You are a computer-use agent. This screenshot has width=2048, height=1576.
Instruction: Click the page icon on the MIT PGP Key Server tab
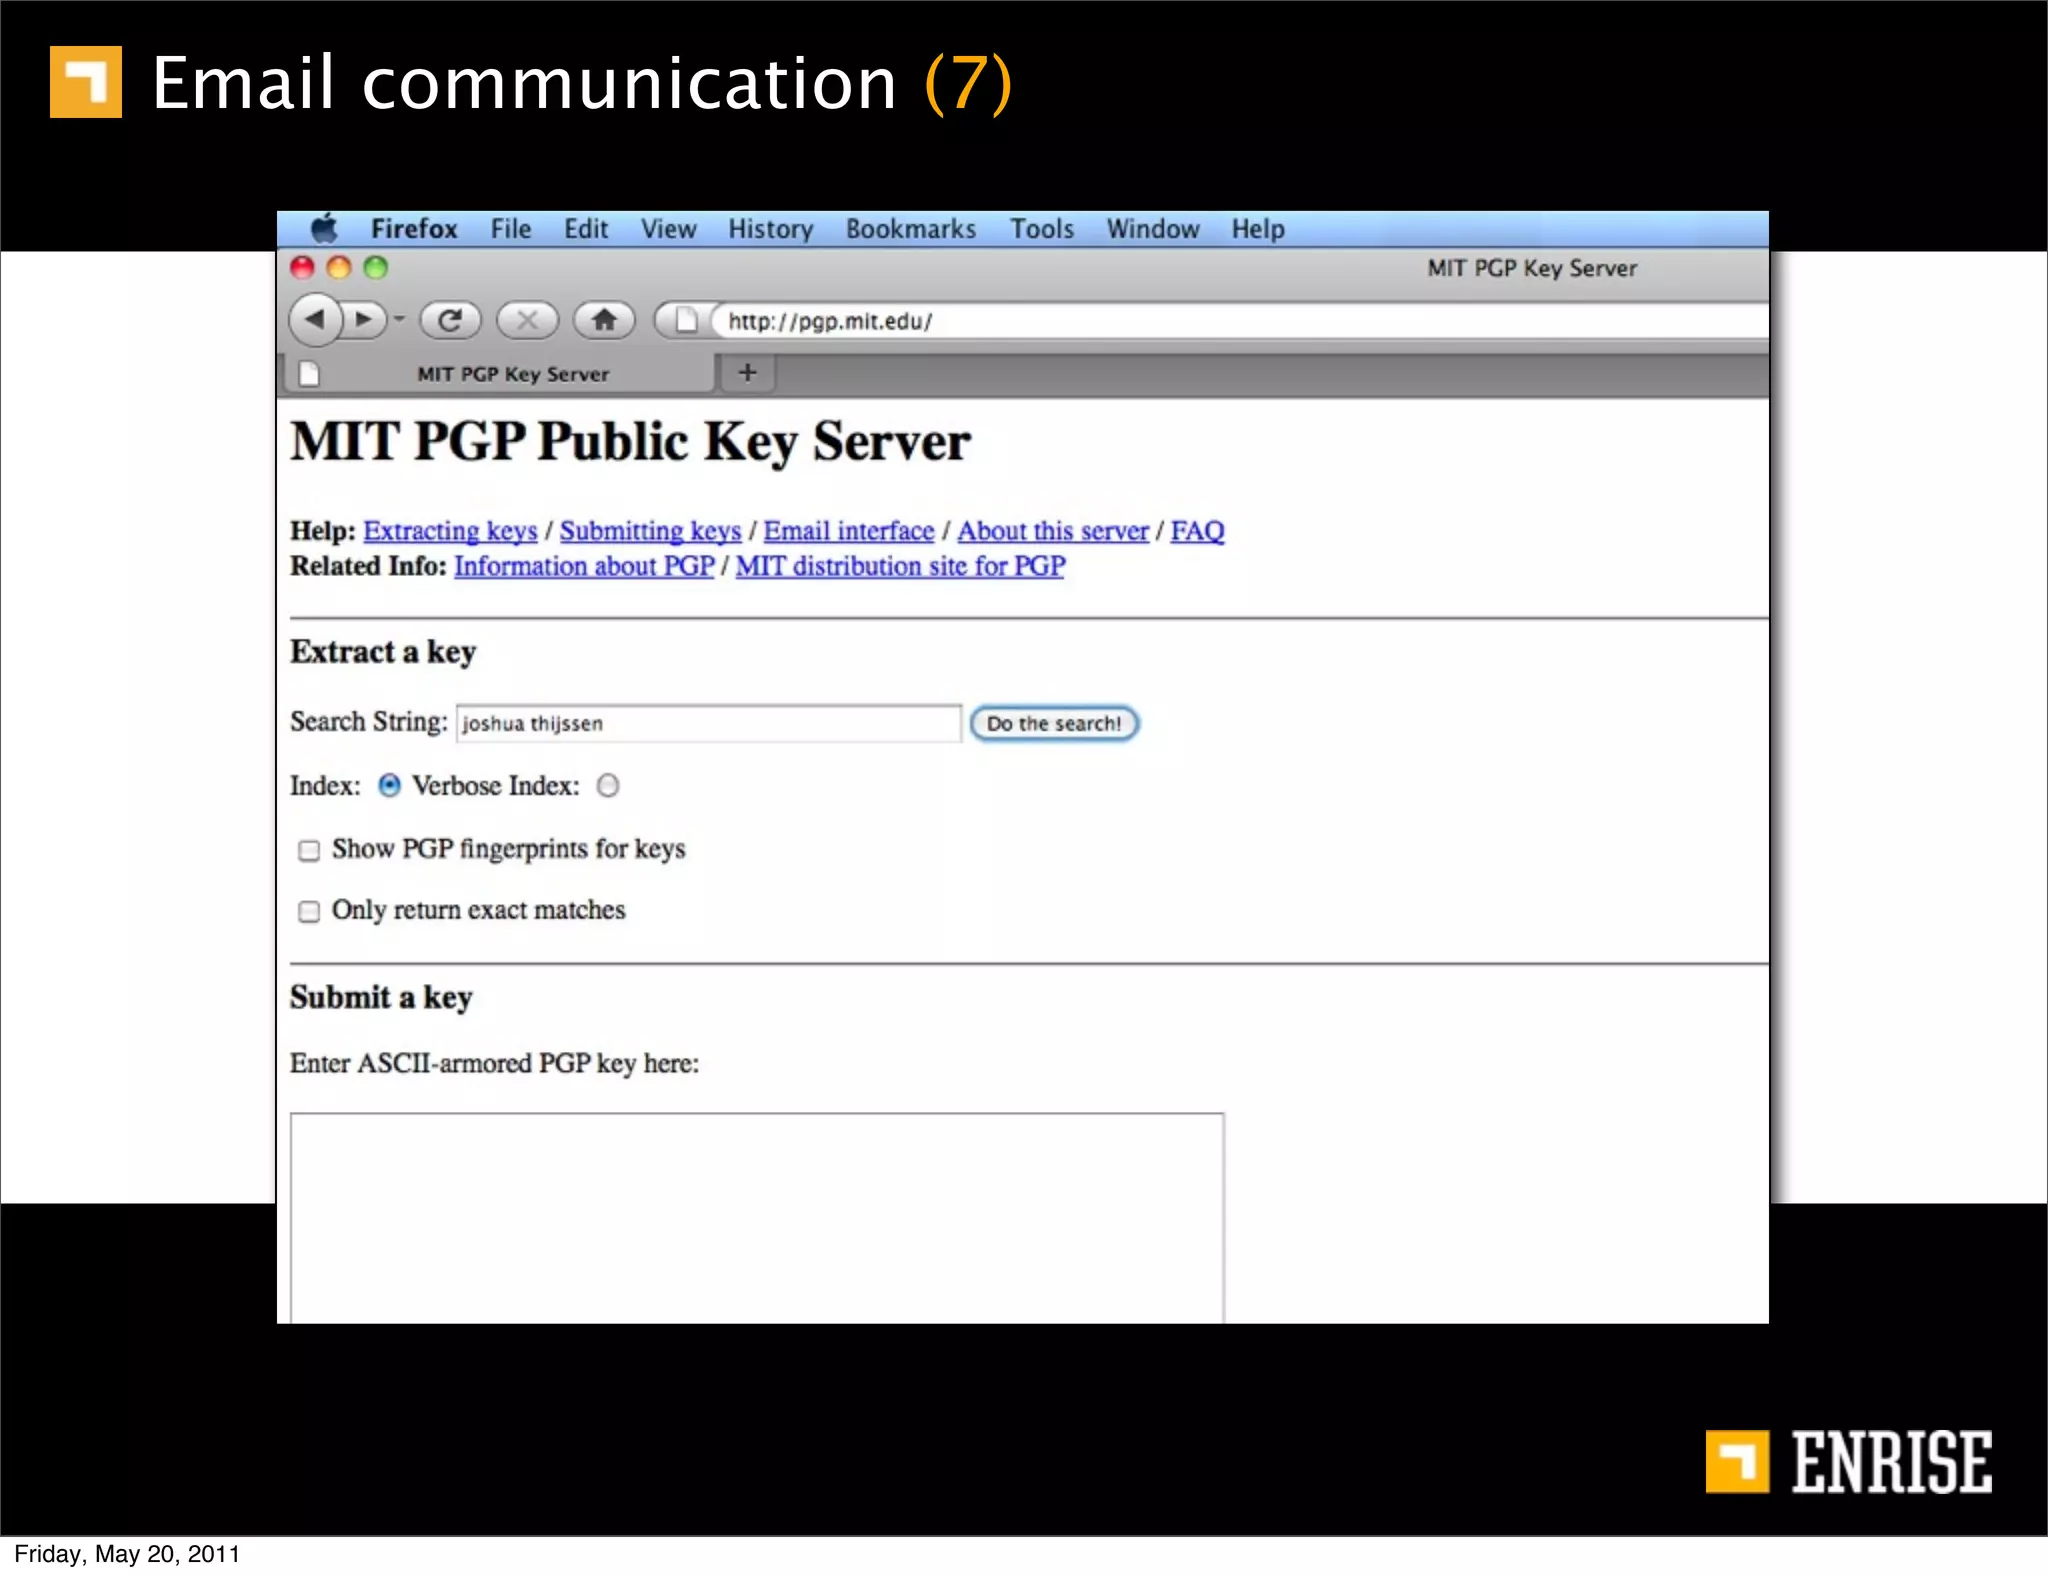tap(310, 374)
